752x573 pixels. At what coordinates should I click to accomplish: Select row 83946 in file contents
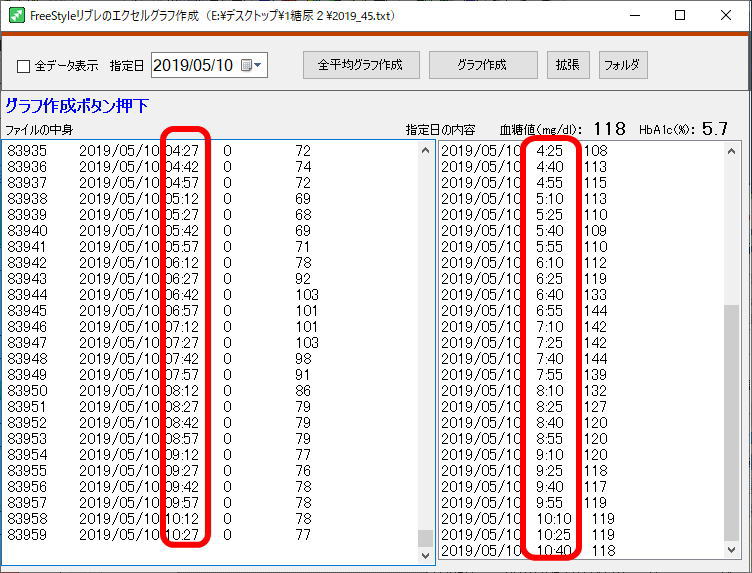[x=163, y=327]
